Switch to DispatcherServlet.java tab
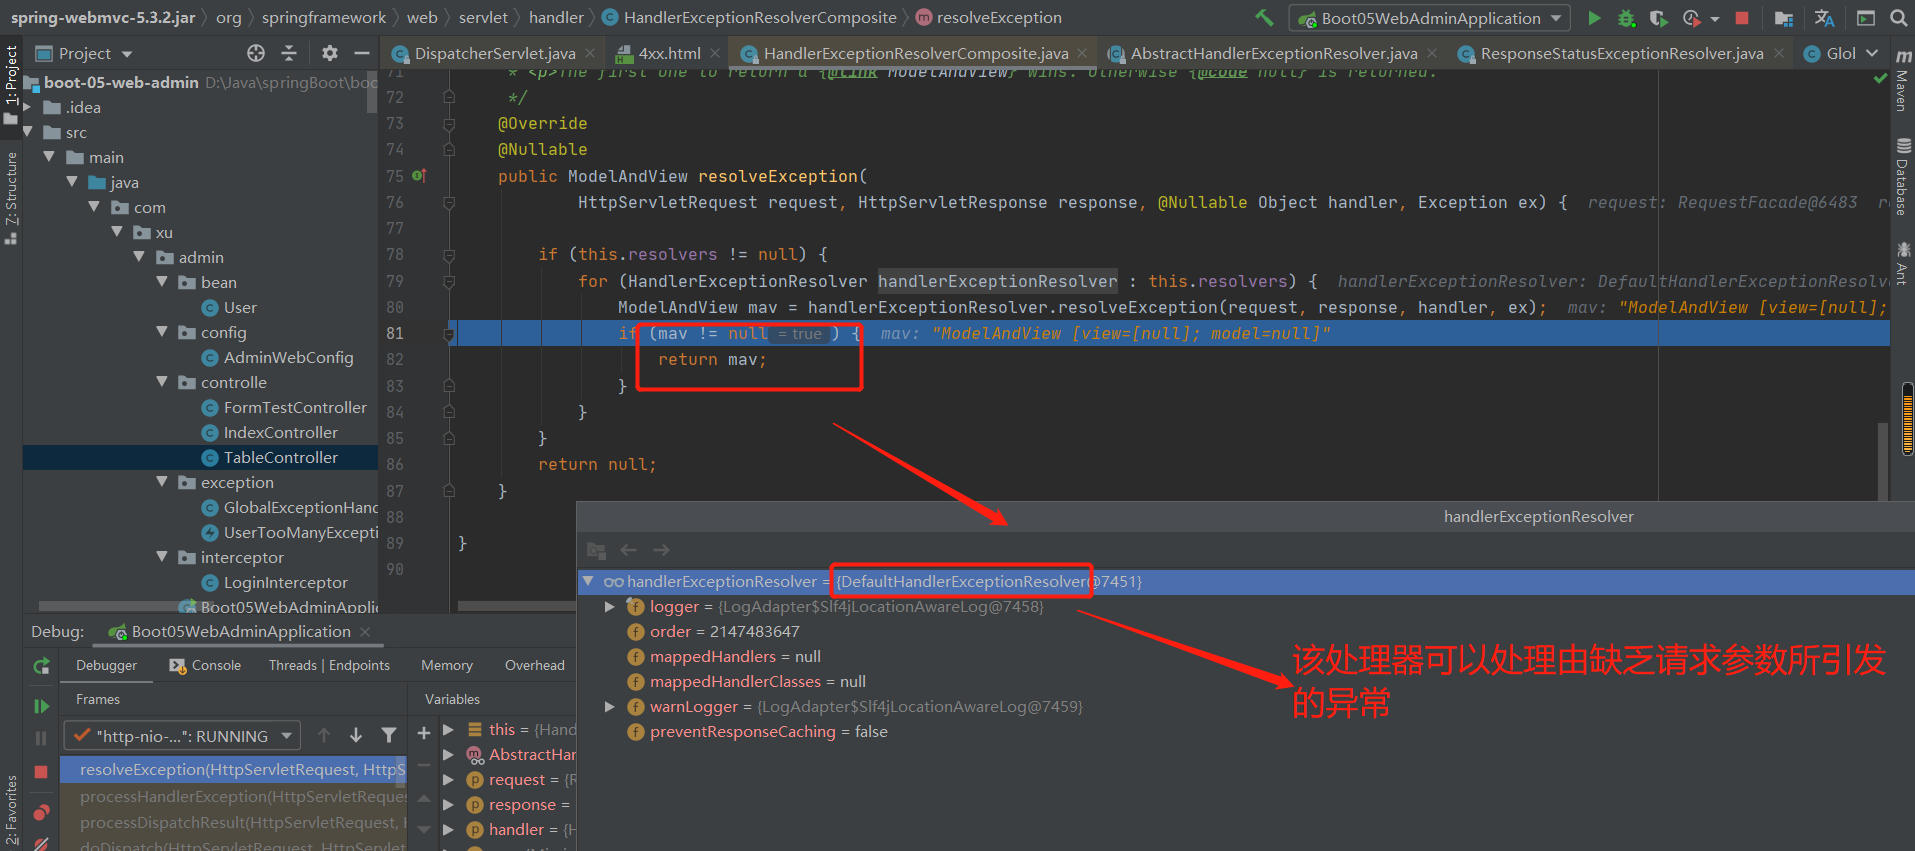 [x=494, y=53]
